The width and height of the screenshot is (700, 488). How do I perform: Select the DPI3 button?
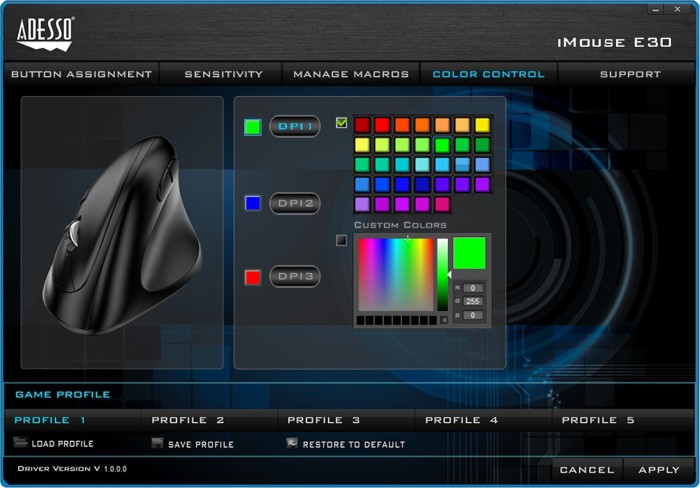pyautogui.click(x=295, y=276)
